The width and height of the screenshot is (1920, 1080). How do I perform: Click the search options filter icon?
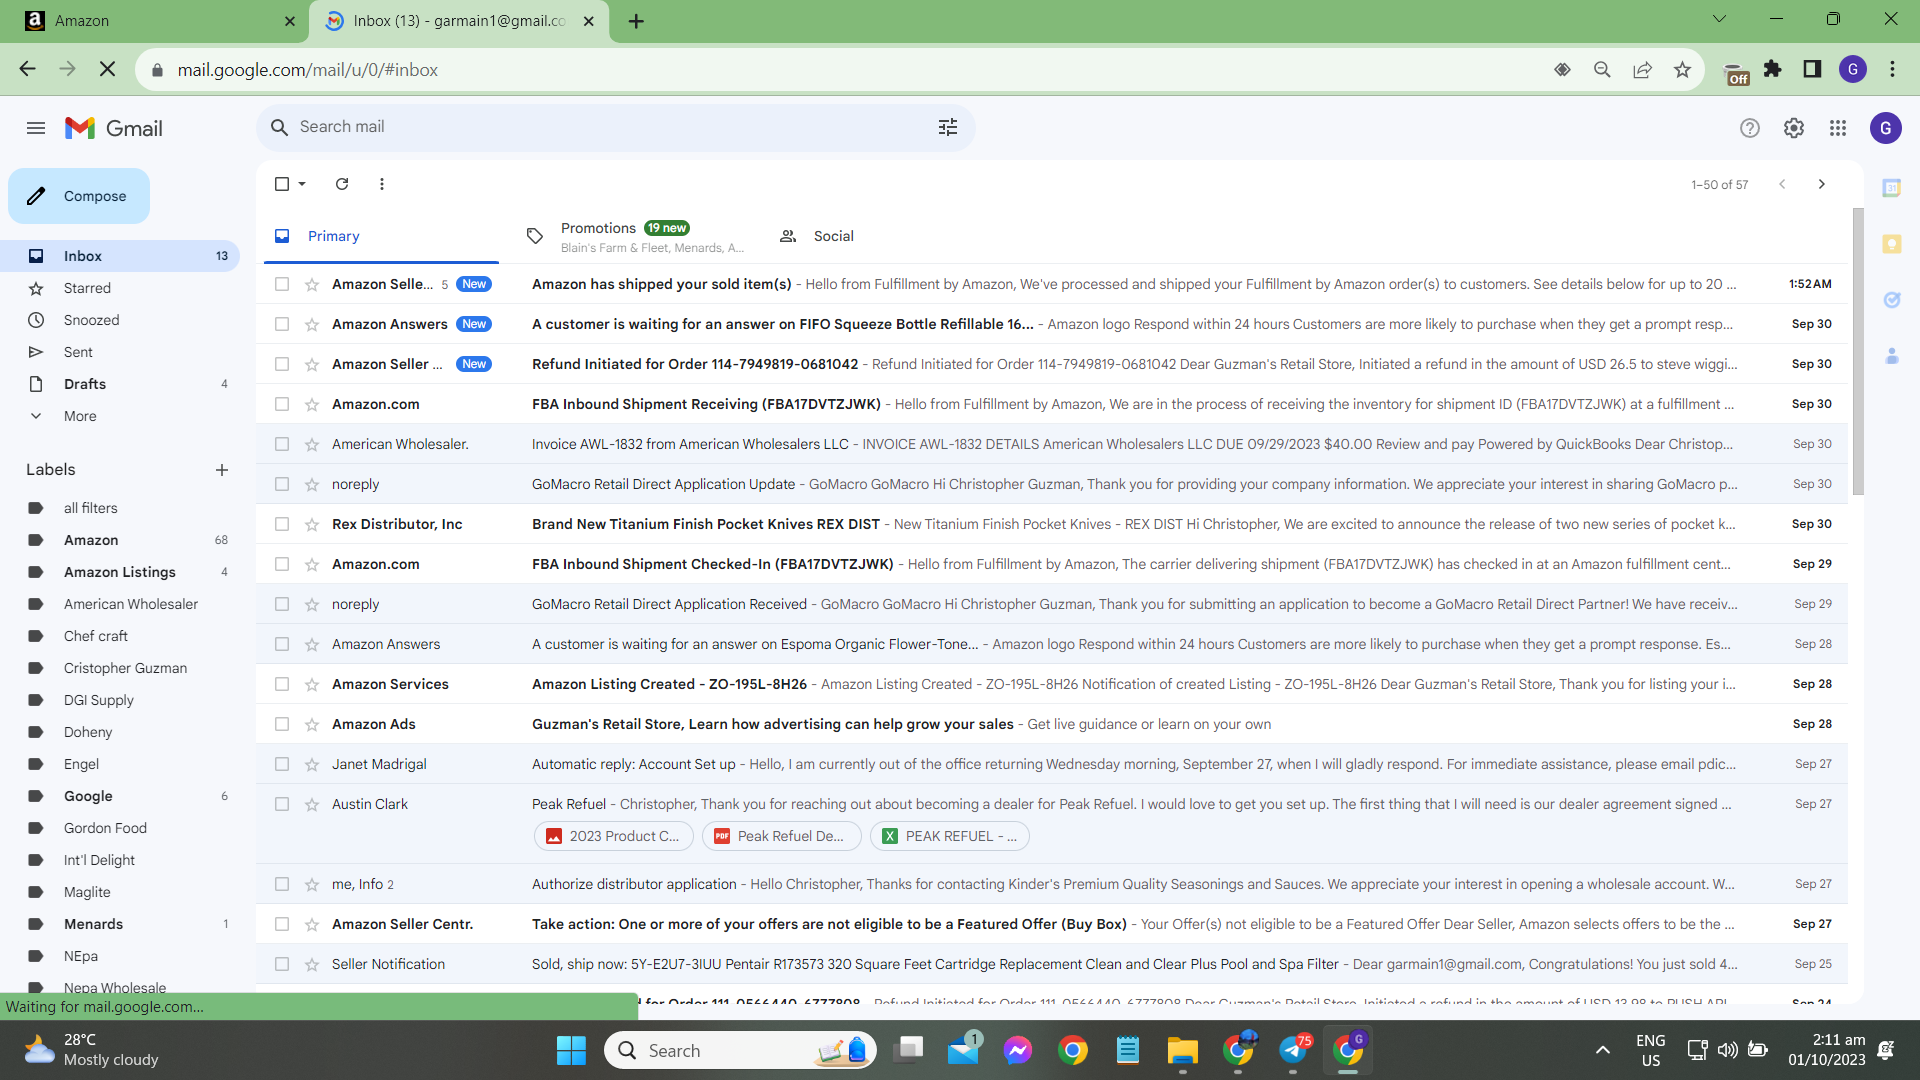click(x=948, y=127)
